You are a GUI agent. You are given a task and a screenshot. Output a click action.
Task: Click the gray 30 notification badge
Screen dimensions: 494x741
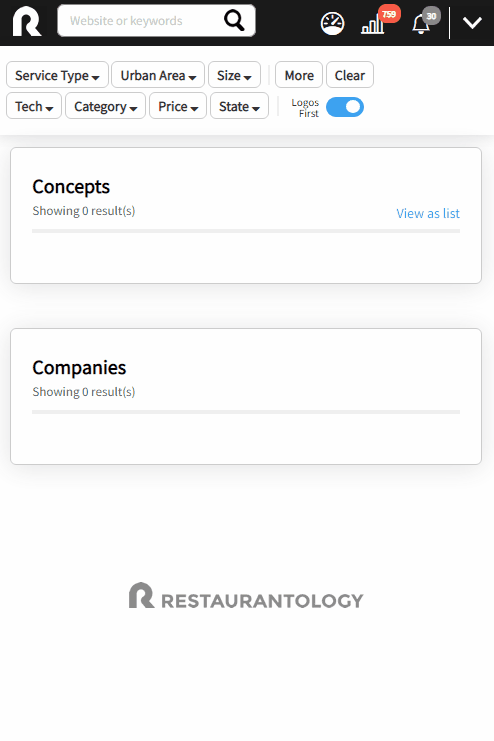(431, 16)
